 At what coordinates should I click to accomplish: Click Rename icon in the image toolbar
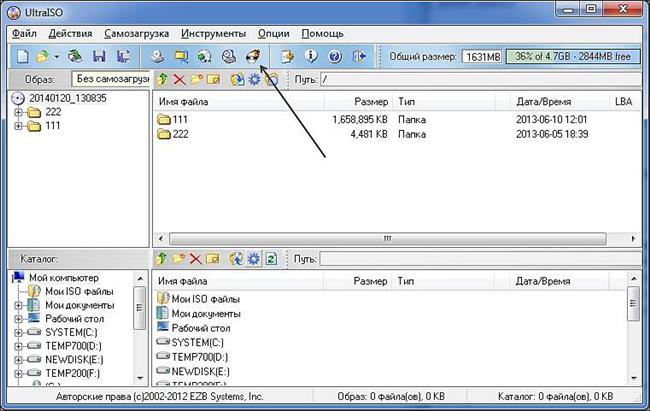(x=213, y=79)
